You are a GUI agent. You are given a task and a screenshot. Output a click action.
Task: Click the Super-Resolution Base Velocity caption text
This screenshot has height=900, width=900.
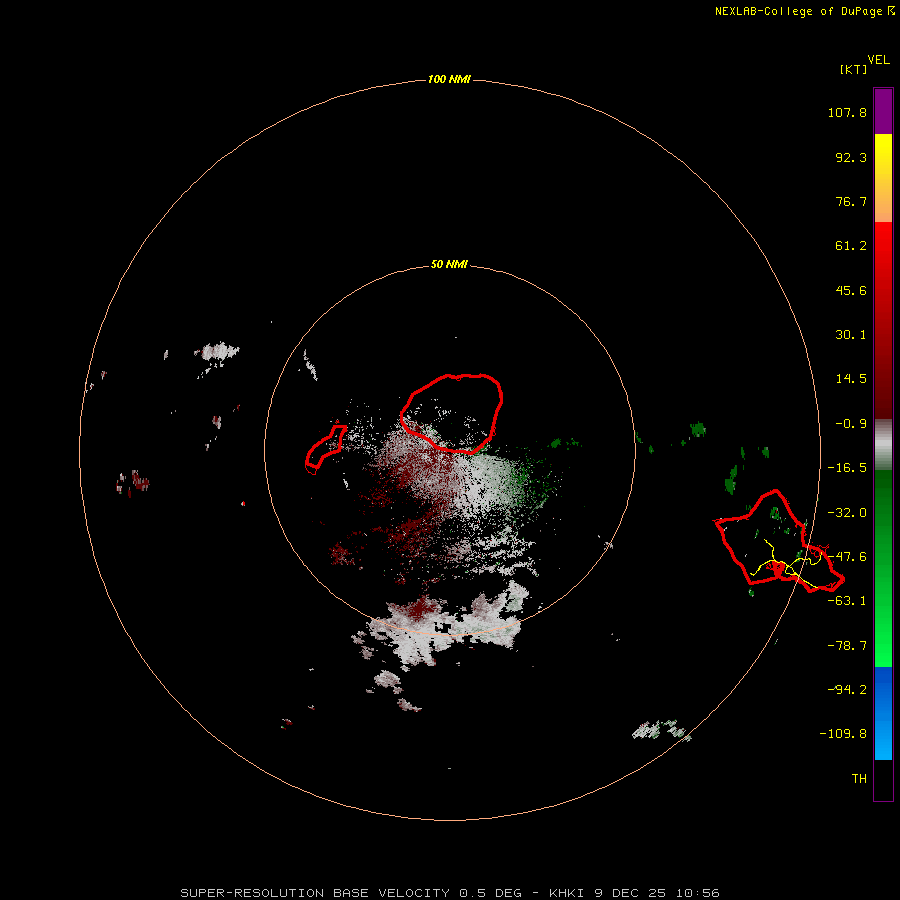click(449, 893)
